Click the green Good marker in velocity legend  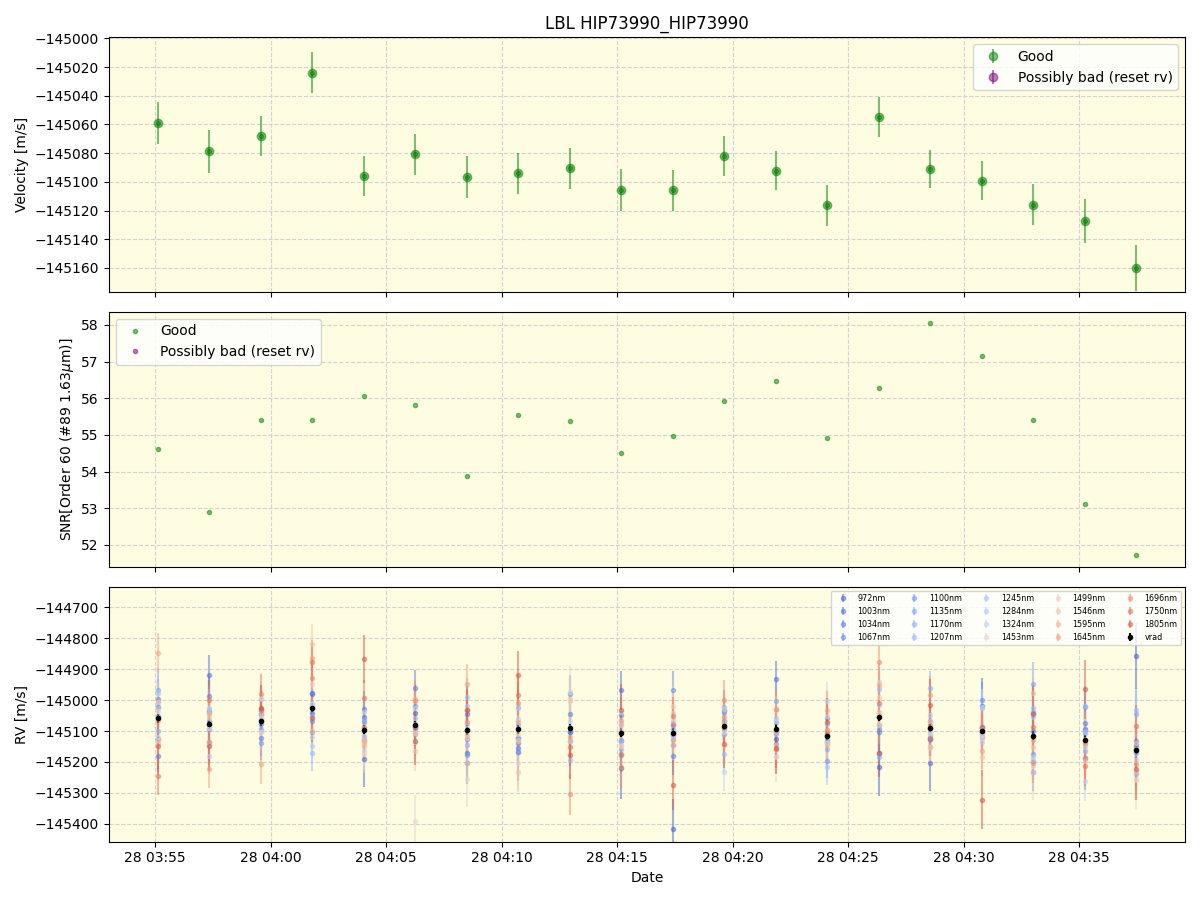993,57
